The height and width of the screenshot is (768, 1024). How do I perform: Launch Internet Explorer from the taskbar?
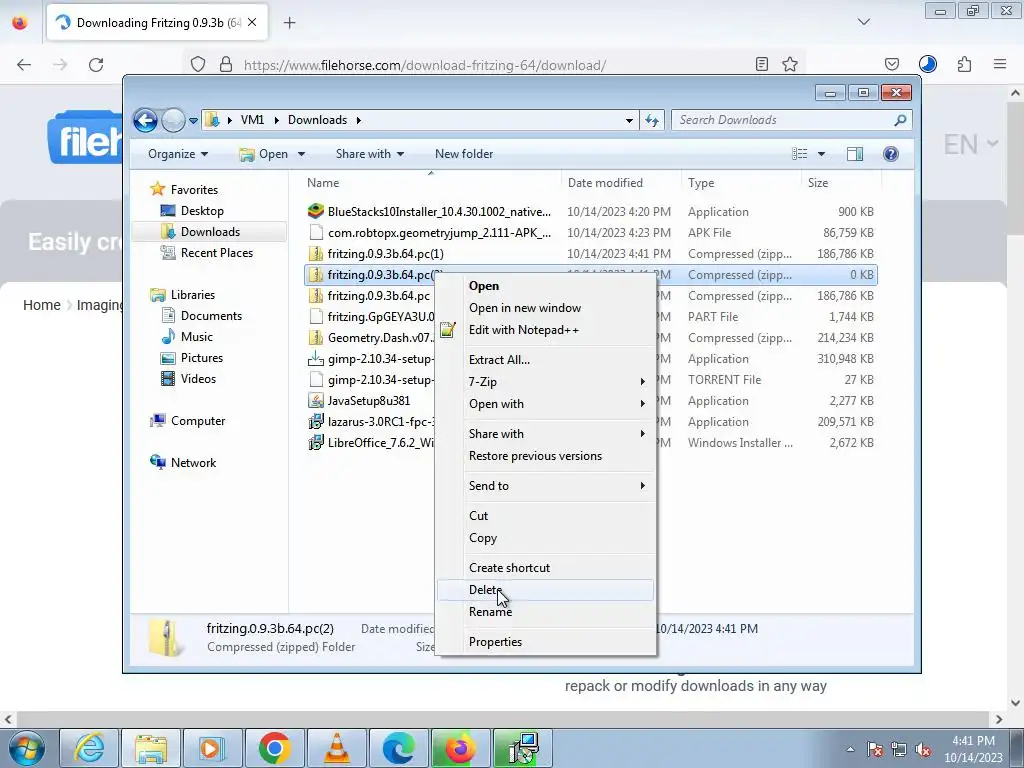[x=89, y=748]
